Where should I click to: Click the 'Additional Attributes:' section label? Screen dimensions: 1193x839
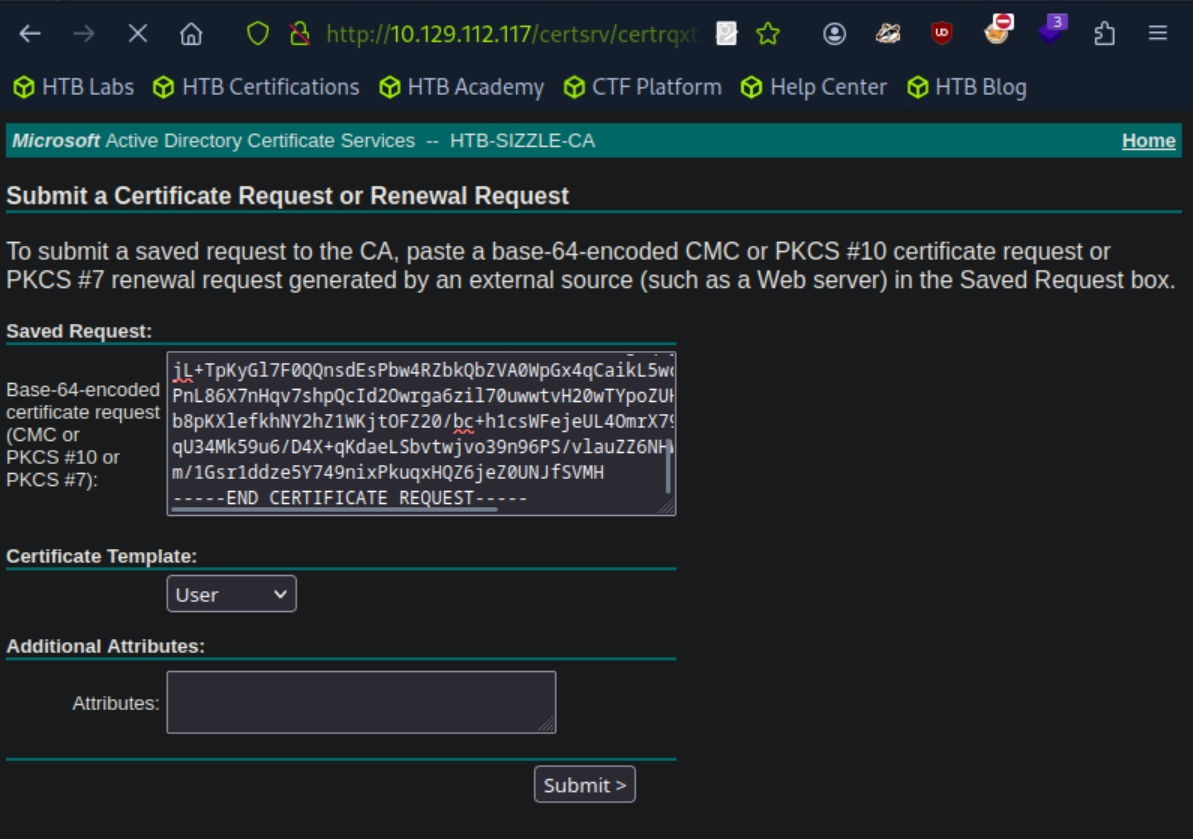coord(106,646)
